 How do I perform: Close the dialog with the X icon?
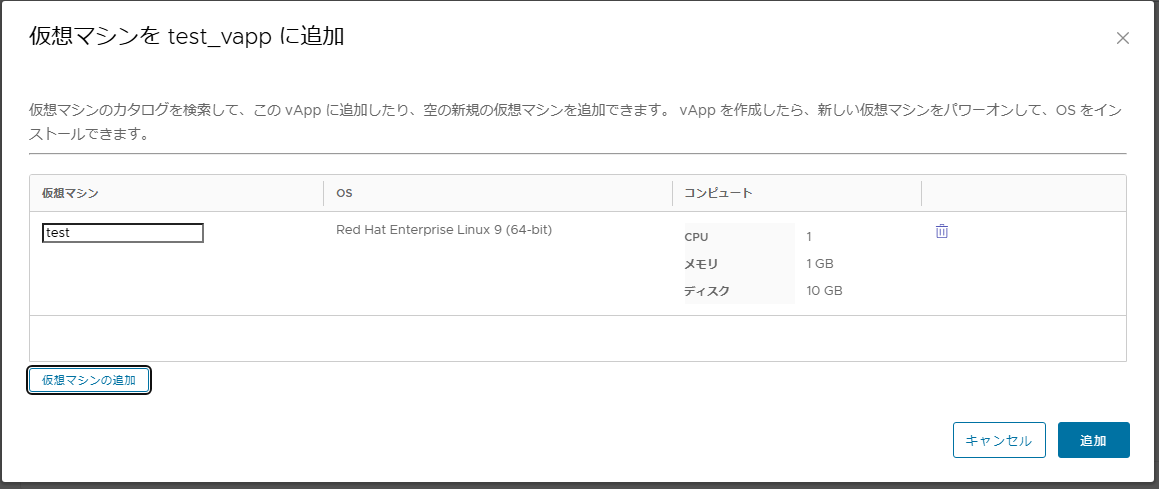1122,38
